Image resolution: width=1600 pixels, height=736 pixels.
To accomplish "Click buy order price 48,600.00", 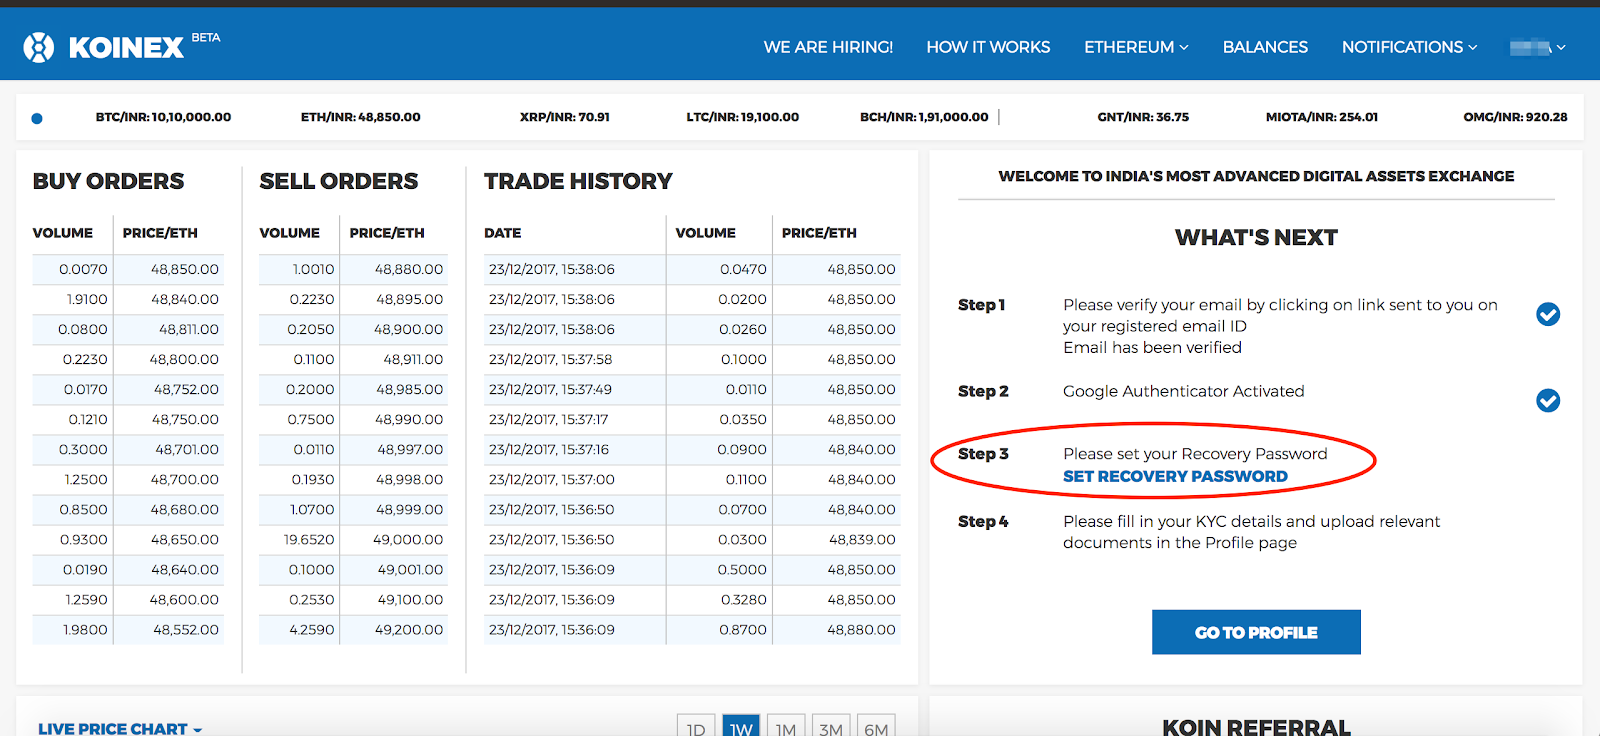I will (184, 599).
